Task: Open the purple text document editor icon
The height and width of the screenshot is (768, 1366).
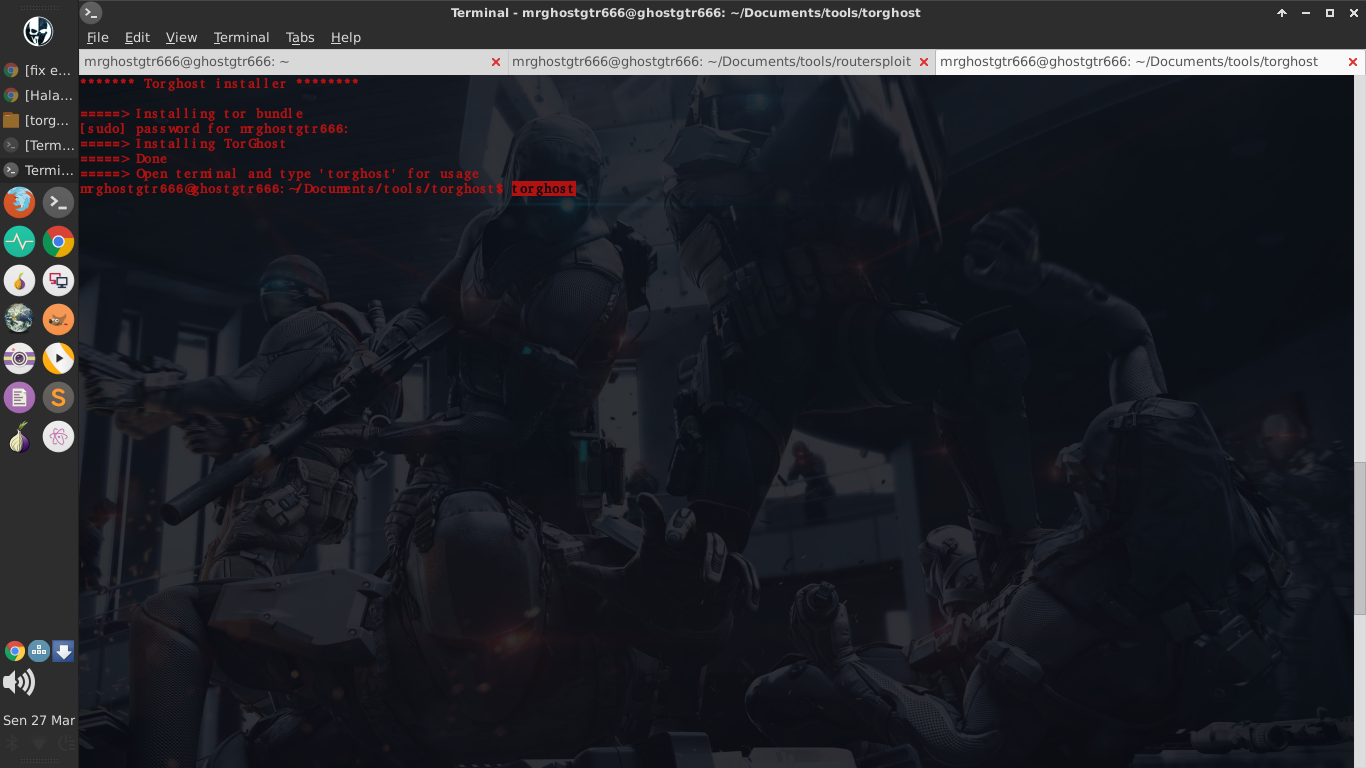Action: [19, 397]
